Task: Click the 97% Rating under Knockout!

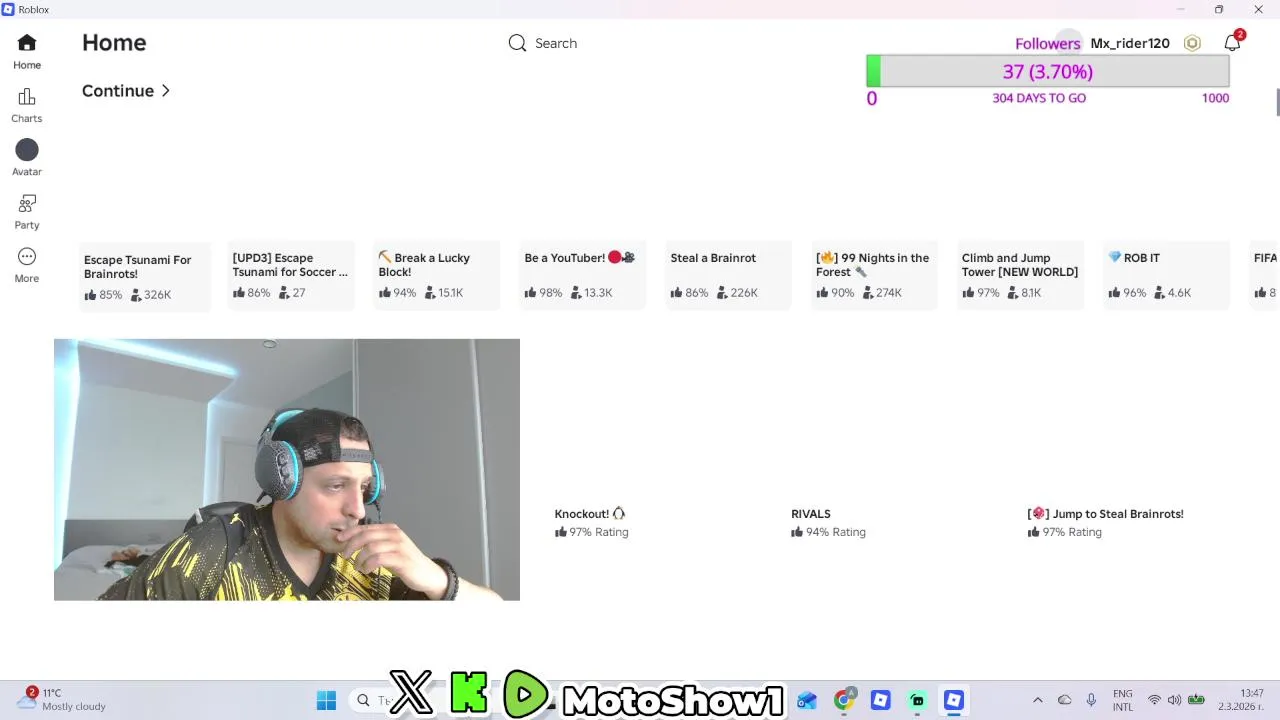Action: point(591,532)
